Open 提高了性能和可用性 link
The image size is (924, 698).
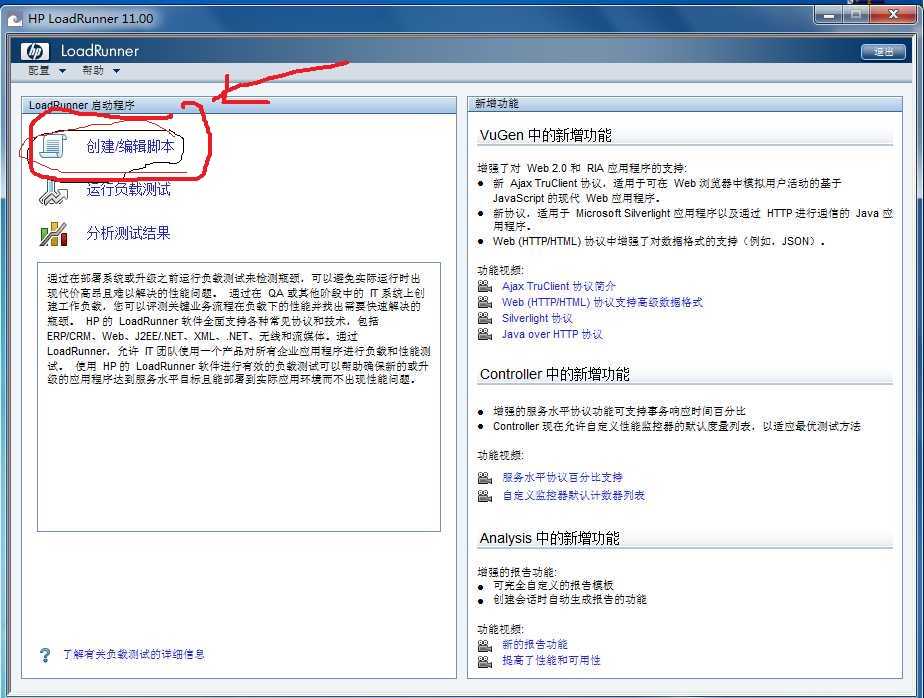[x=551, y=661]
